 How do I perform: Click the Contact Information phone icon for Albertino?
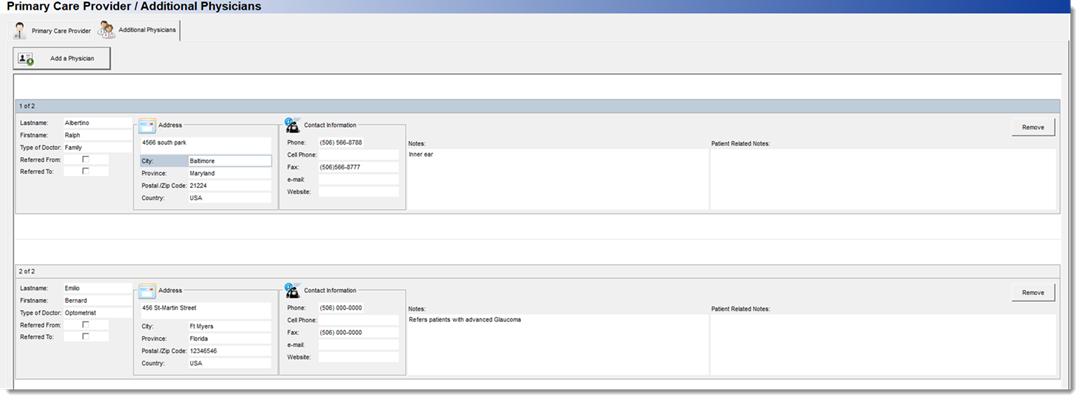point(292,125)
